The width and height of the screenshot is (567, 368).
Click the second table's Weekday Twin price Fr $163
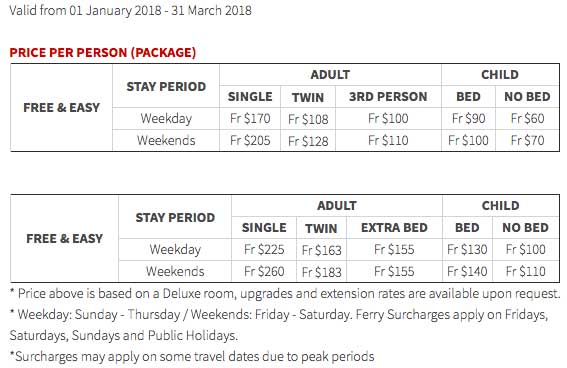pos(321,250)
